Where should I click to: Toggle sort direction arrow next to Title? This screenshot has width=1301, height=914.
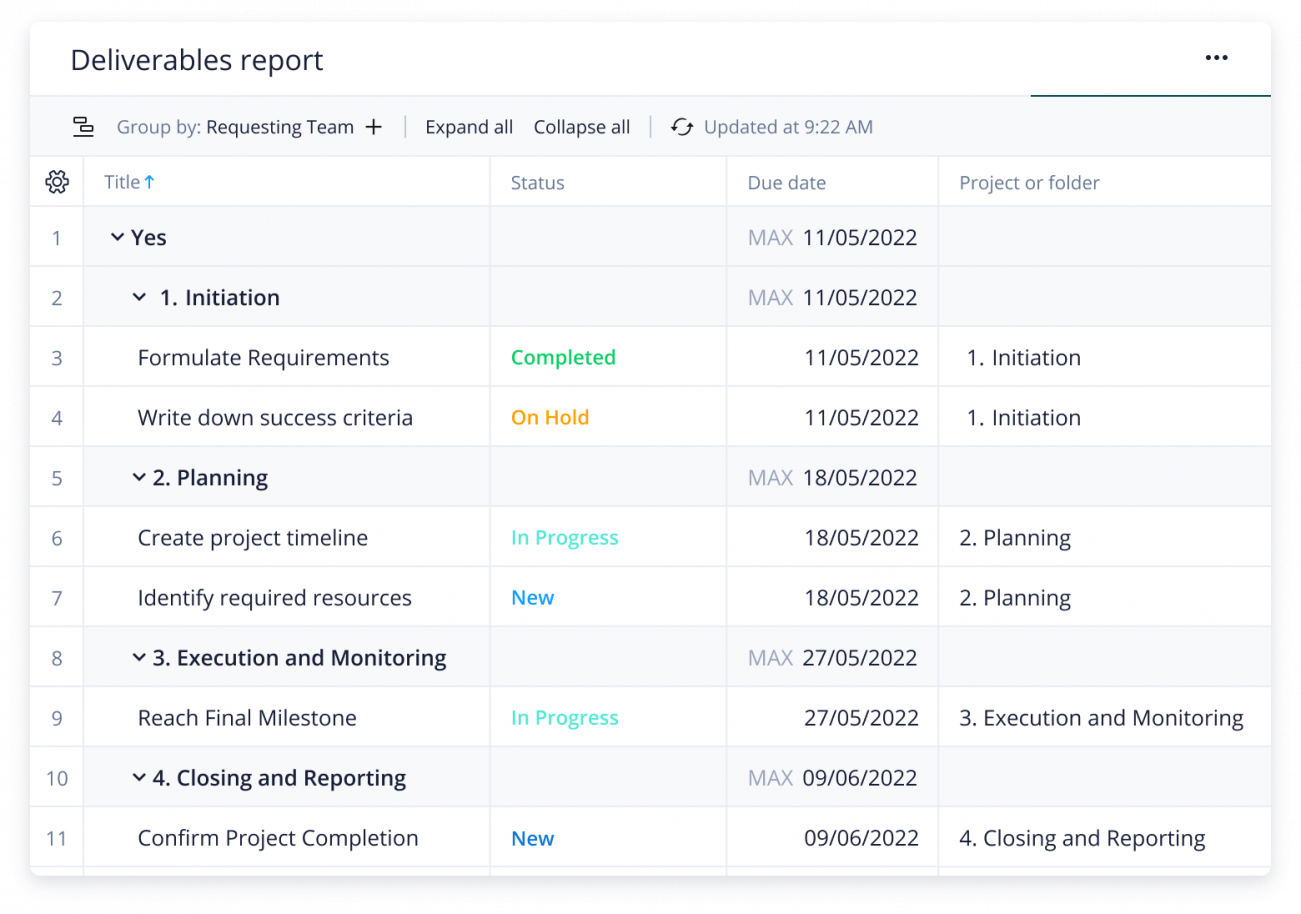[149, 182]
